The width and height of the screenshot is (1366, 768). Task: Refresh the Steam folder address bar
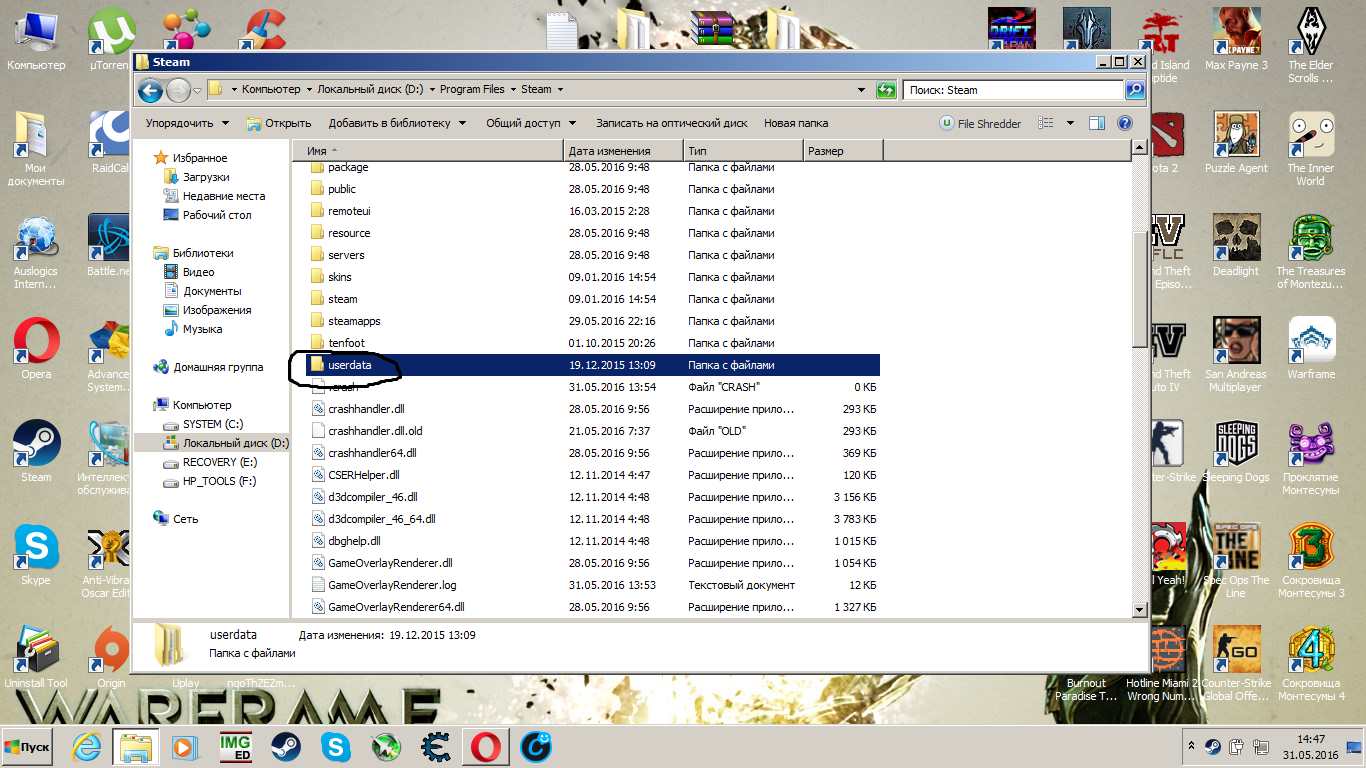click(886, 90)
